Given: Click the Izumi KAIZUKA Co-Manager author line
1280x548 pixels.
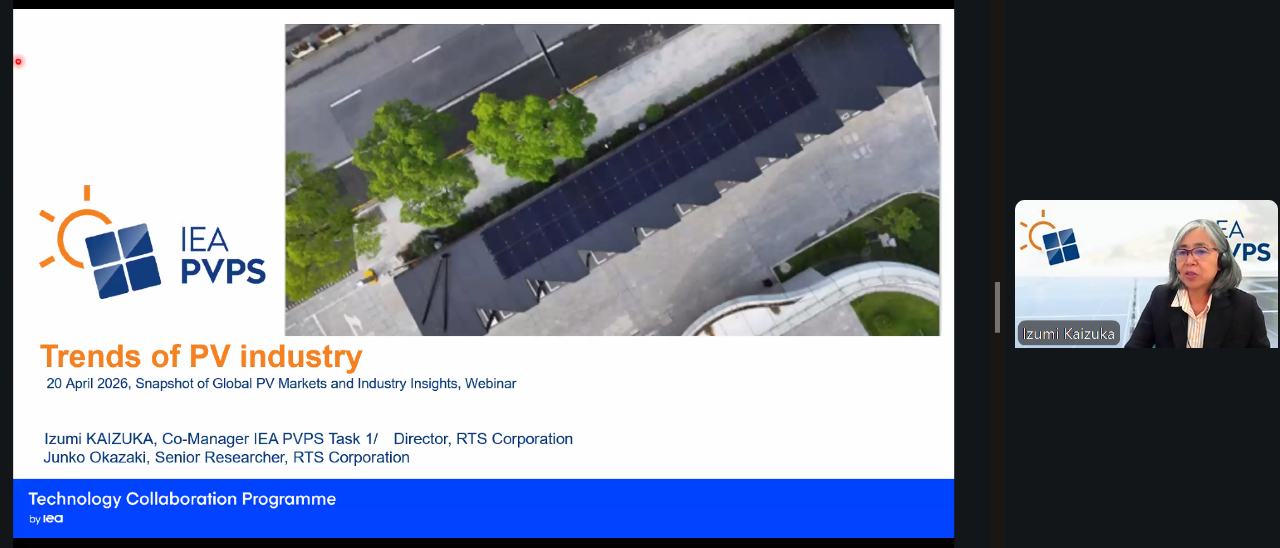Looking at the screenshot, I should click(x=211, y=439).
